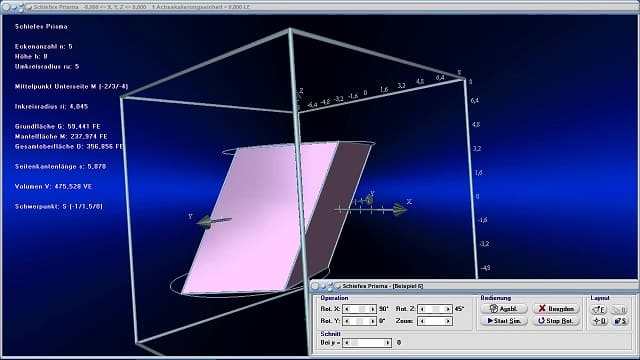Click the Schnitt 'Bei y' right arrow

(x=387, y=342)
